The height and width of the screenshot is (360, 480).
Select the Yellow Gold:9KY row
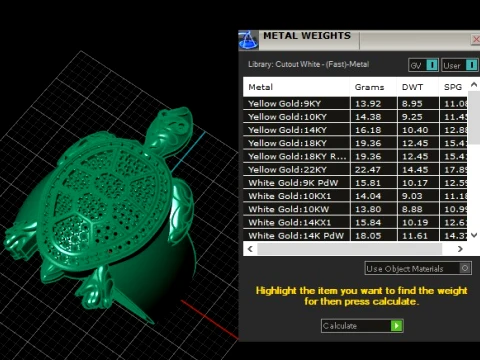click(x=356, y=103)
